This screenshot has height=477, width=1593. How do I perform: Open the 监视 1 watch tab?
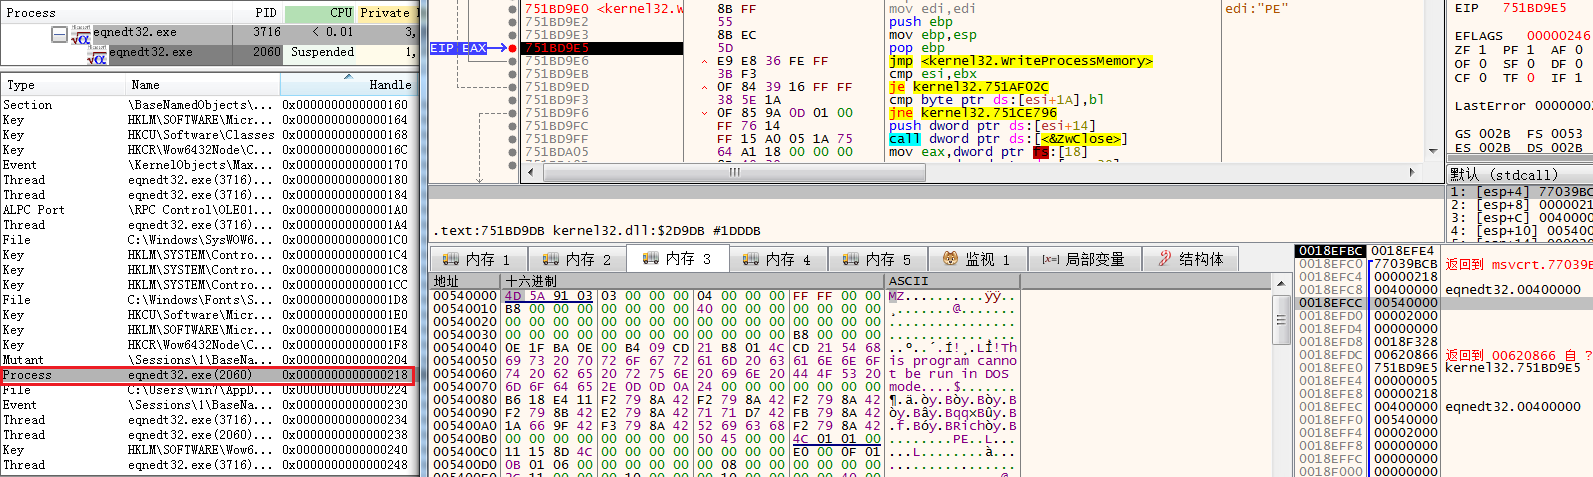click(x=977, y=259)
